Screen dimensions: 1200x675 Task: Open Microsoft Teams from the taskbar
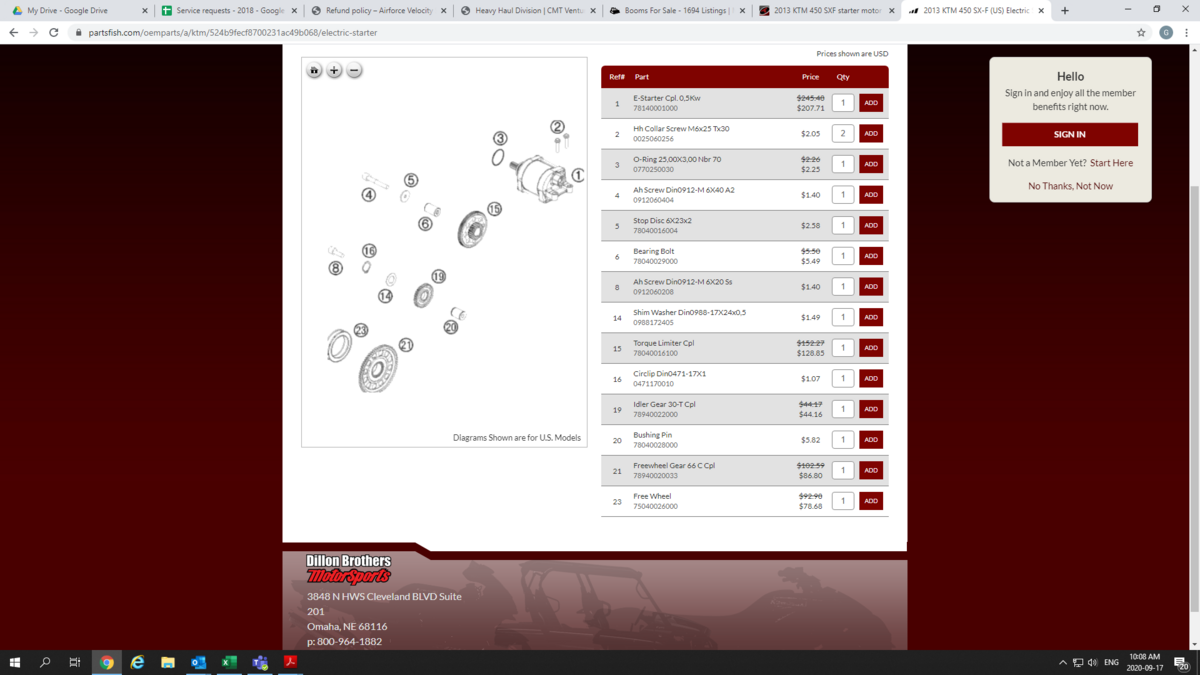[x=260, y=662]
